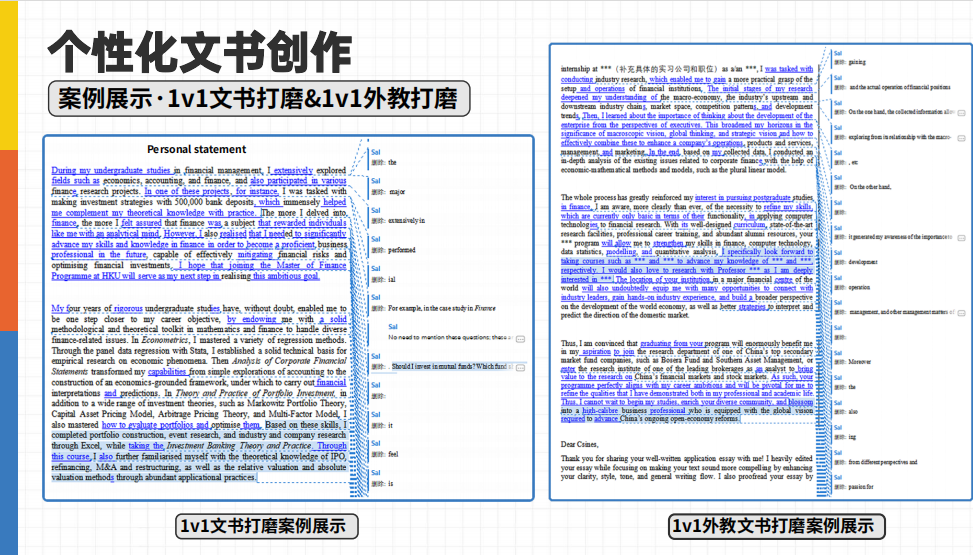The width and height of the screenshot is (973, 555).
Task: Select the 'Should I invest in mutual funds' comment text
Action: [452, 367]
